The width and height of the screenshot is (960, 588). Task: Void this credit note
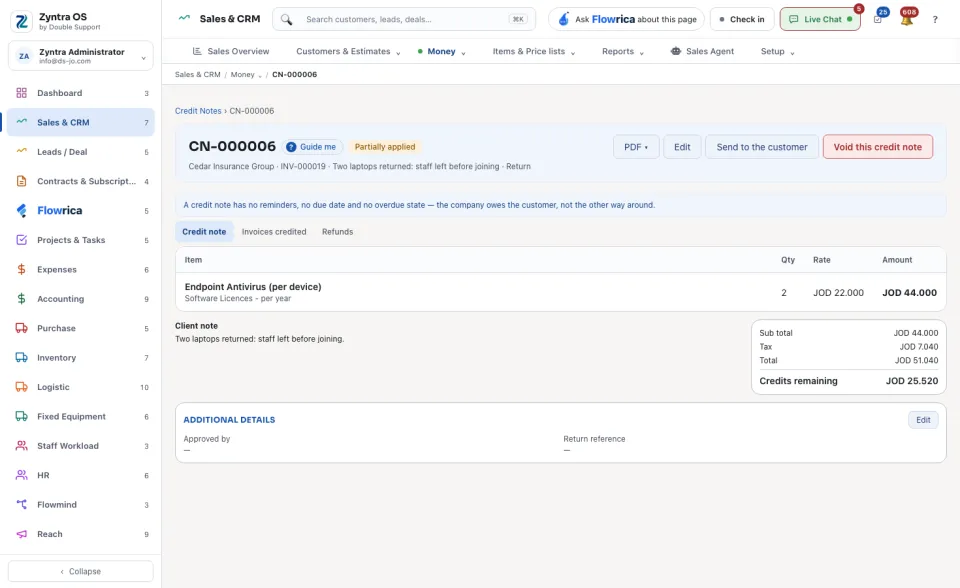point(877,147)
